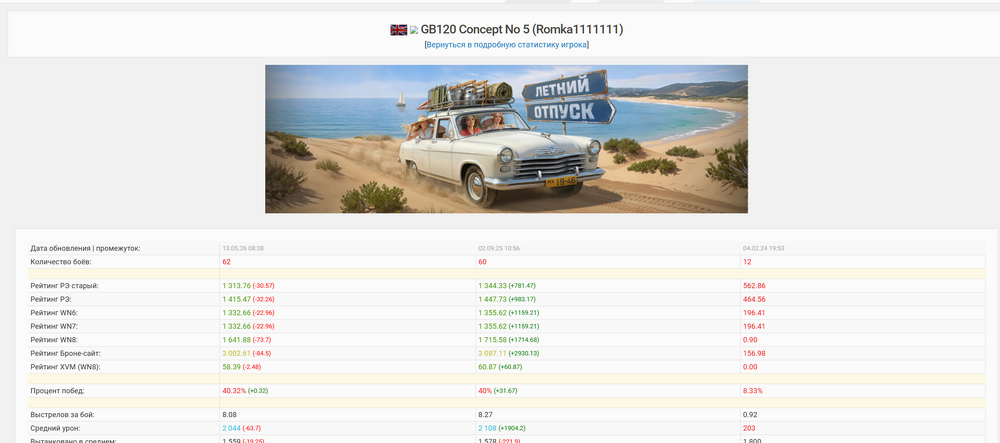Select the 'Рейтинг WN8:' row label
Screen dimensions: 1000x443
[54, 340]
